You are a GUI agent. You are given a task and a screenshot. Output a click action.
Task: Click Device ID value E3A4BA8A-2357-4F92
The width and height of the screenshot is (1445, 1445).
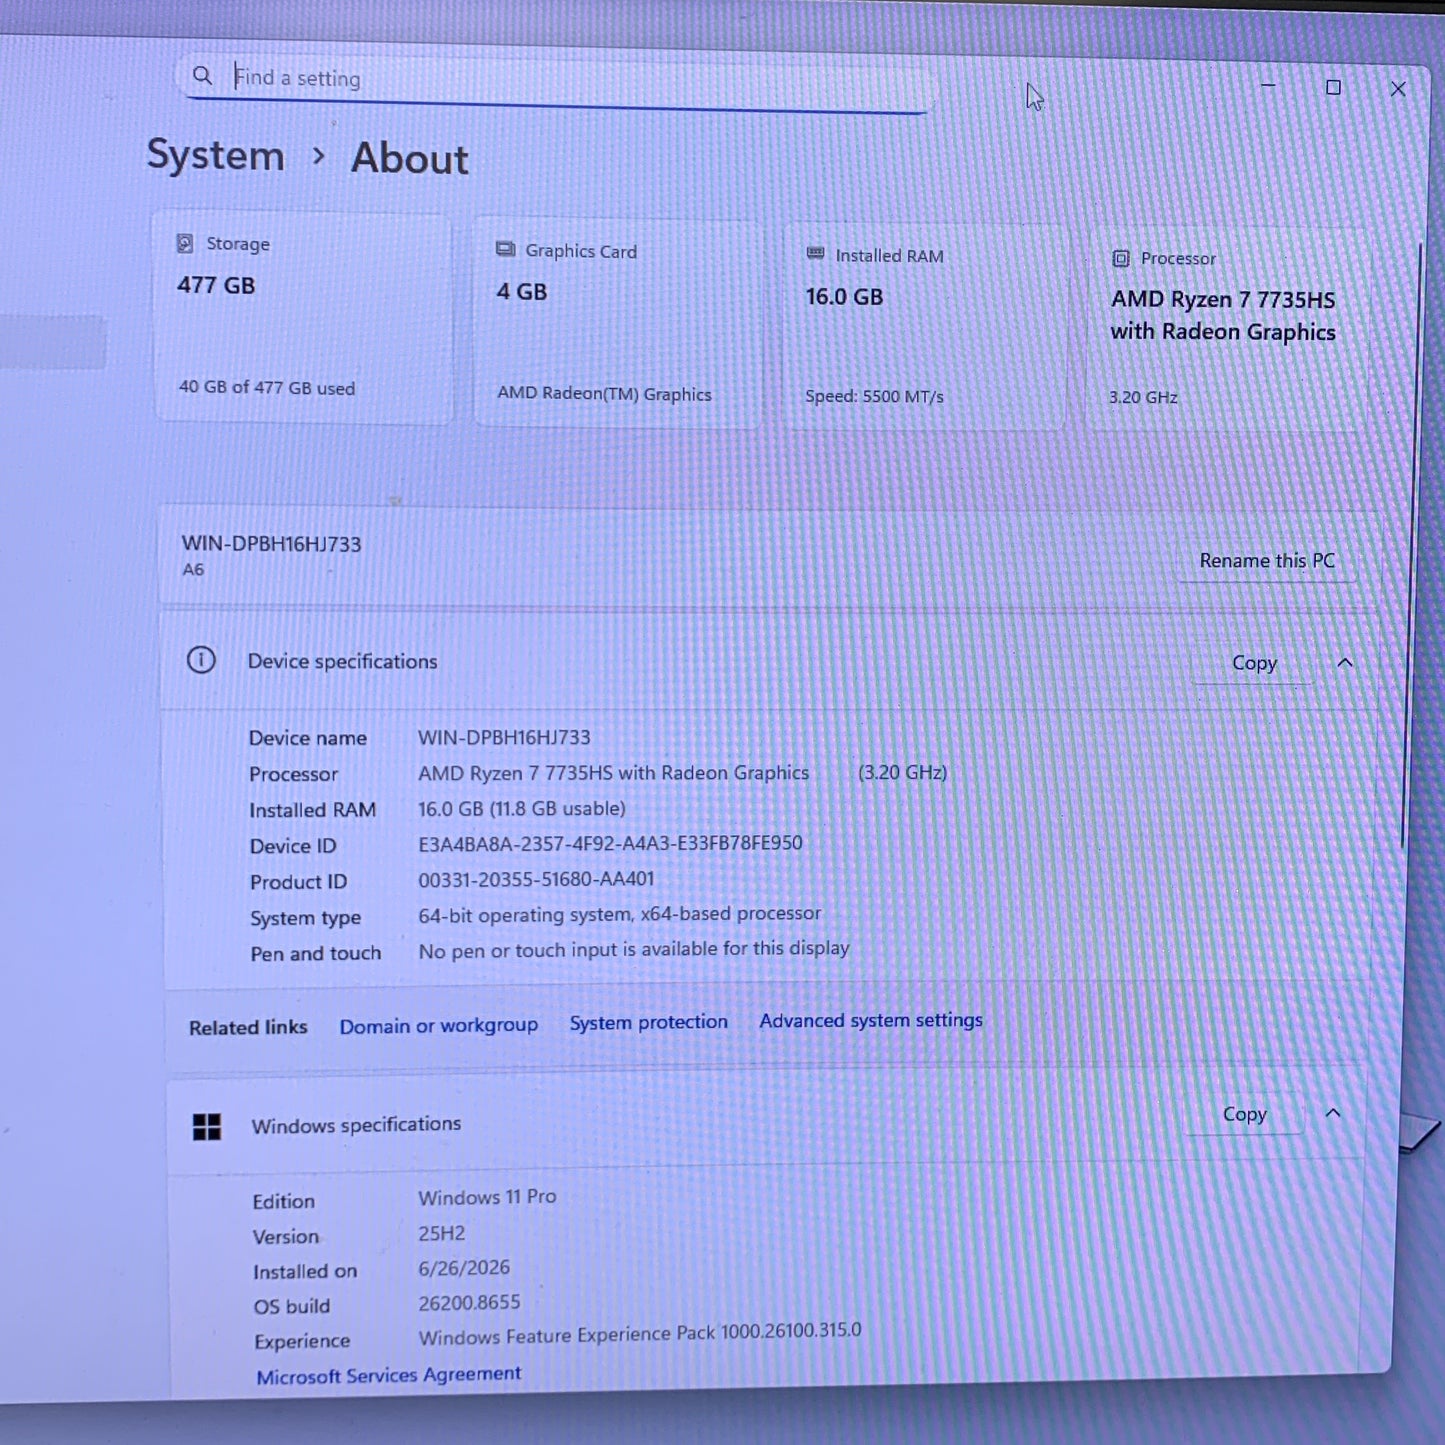pos(610,844)
